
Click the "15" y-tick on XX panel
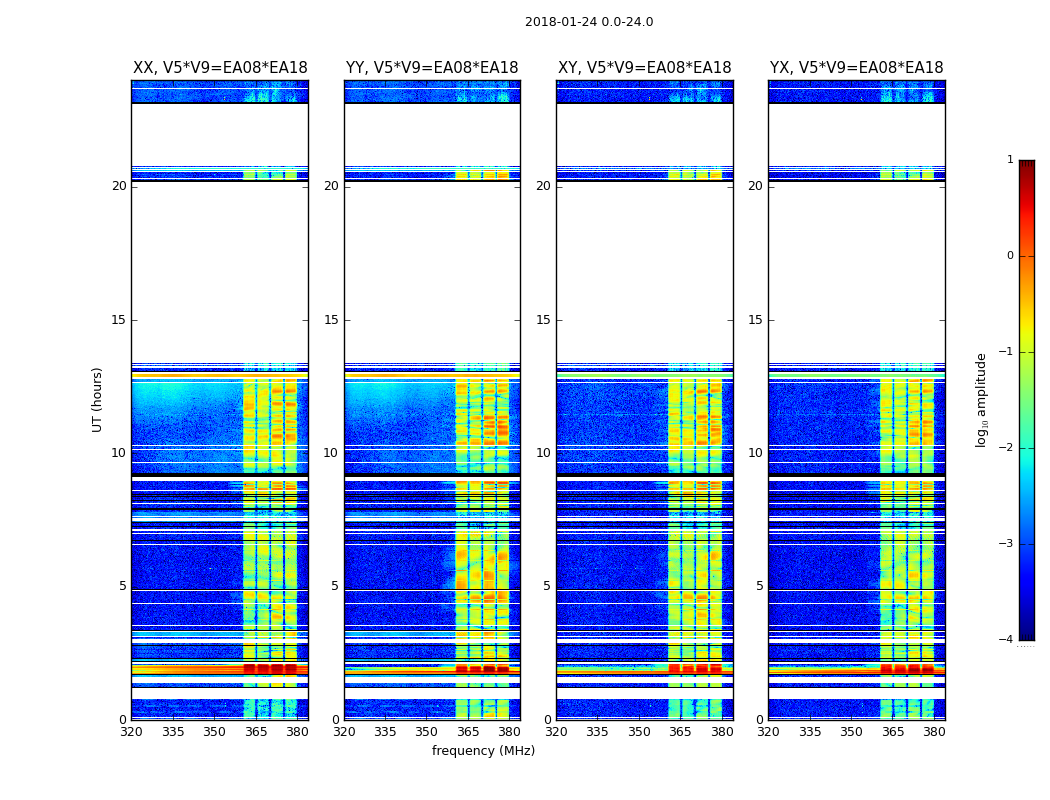click(x=119, y=320)
